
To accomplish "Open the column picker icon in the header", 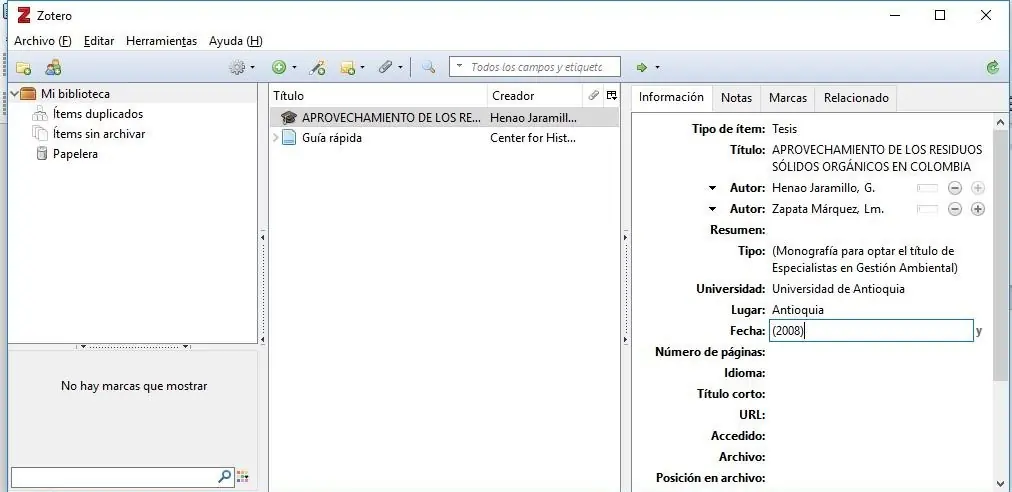I will coord(611,96).
